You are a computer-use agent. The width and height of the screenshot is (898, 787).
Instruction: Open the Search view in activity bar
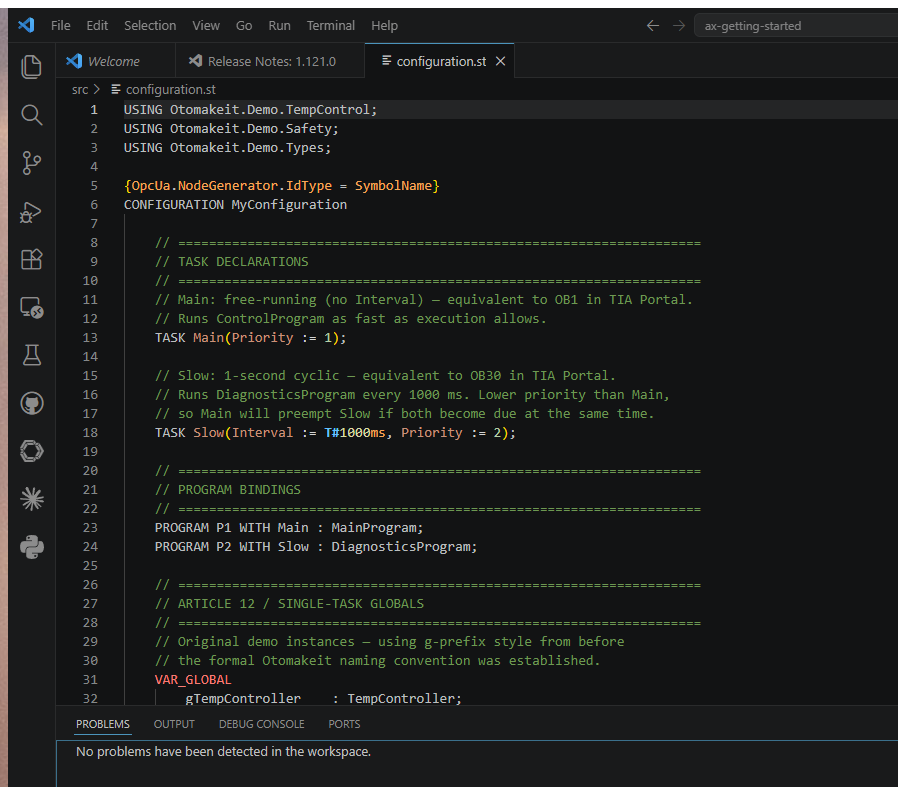point(31,115)
